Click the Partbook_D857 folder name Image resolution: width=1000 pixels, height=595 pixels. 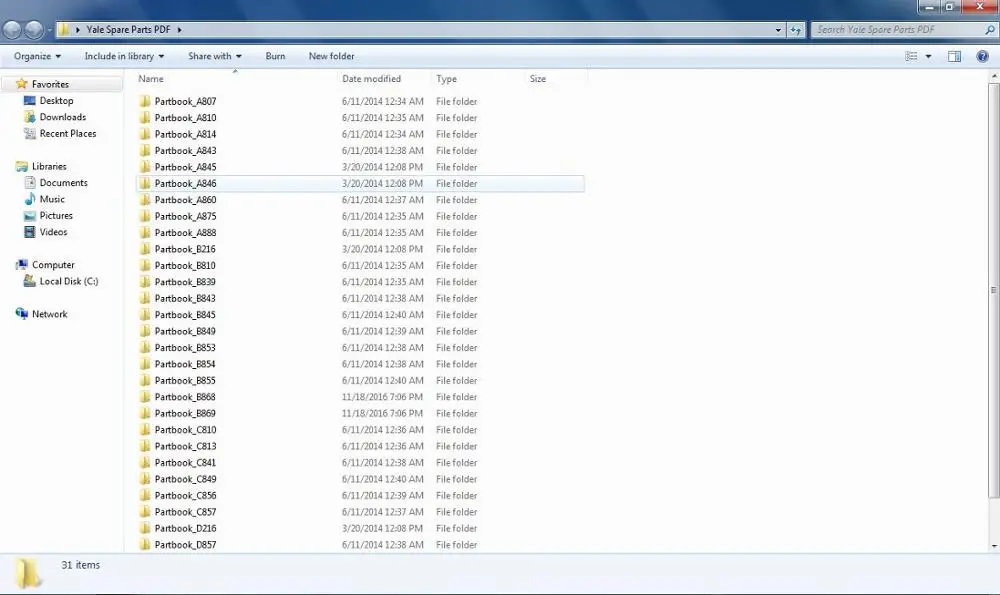tap(185, 545)
